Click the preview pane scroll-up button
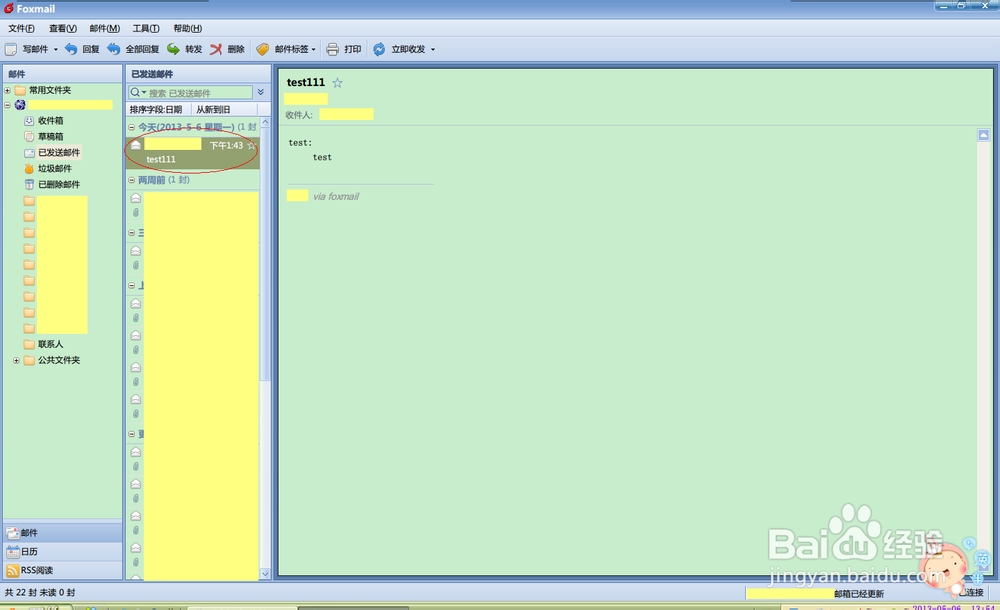This screenshot has height=610, width=1000. (983, 135)
